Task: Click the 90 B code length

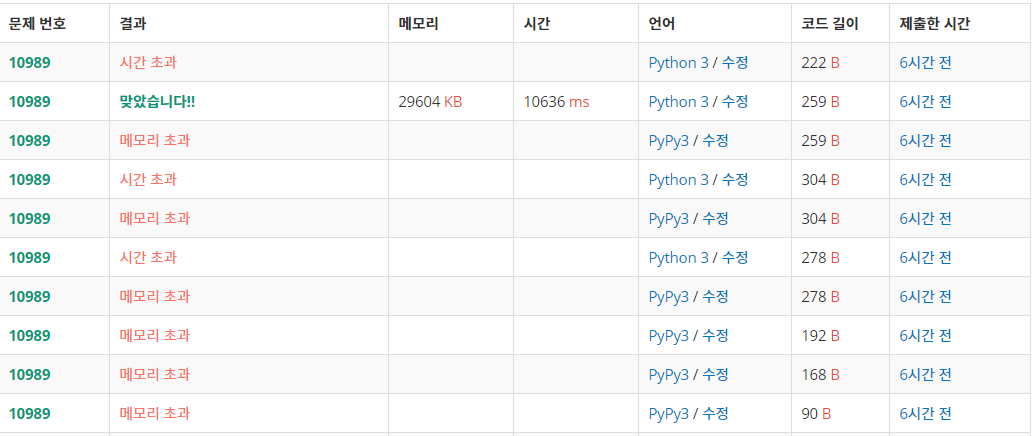Action: (816, 414)
